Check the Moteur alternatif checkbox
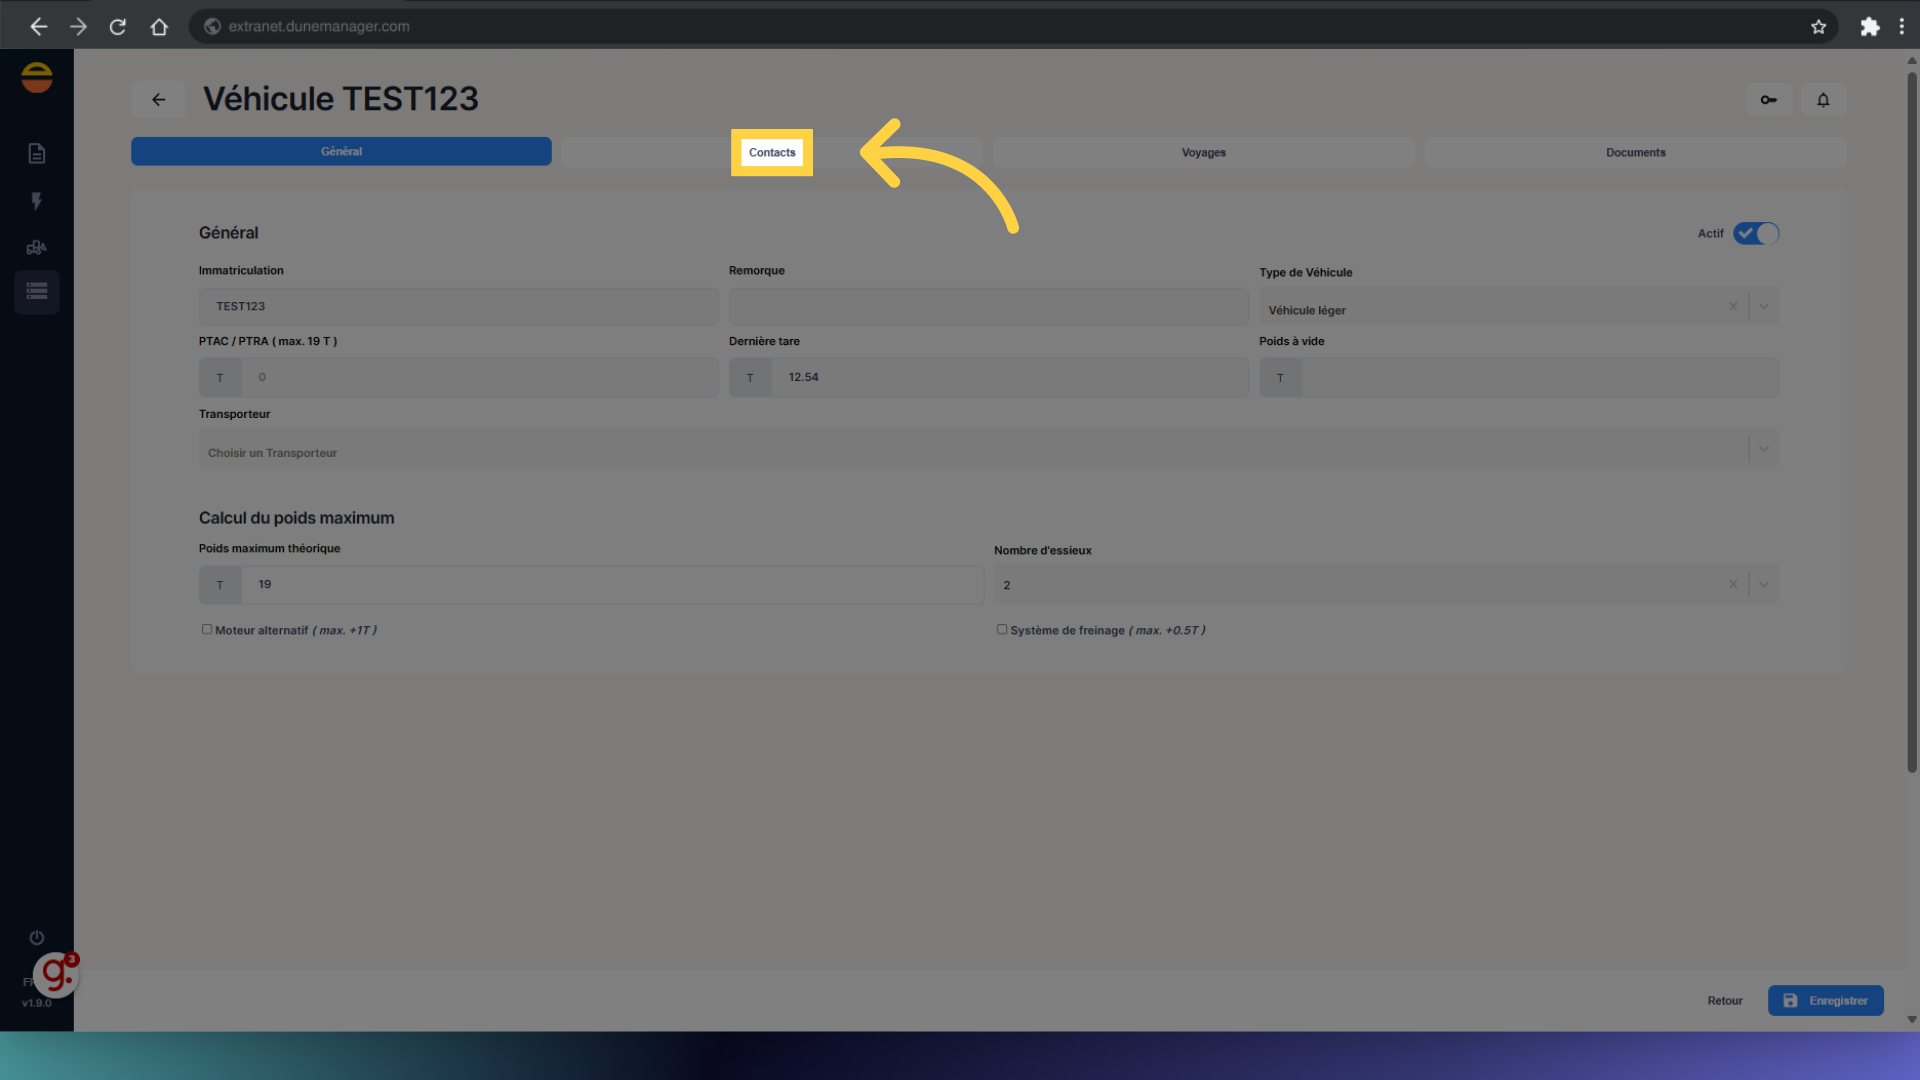 pos(207,629)
